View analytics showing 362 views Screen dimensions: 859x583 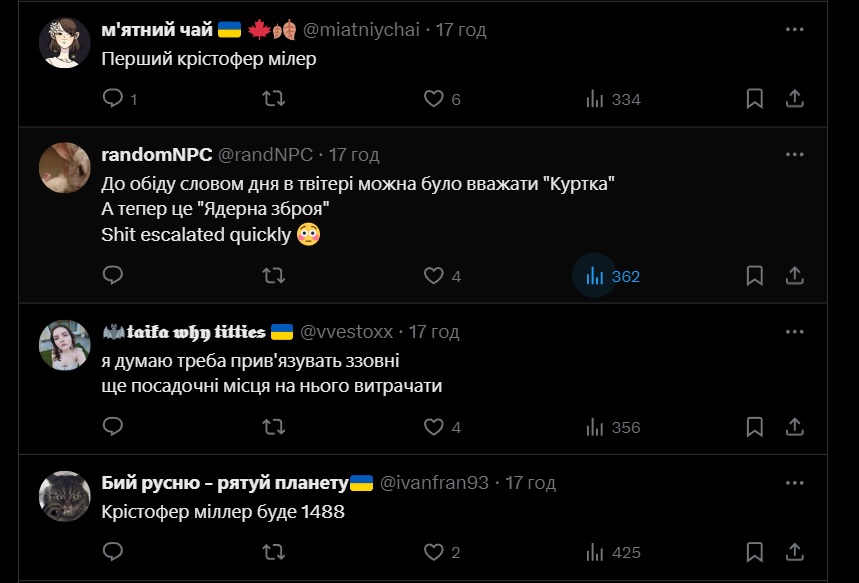coord(611,276)
